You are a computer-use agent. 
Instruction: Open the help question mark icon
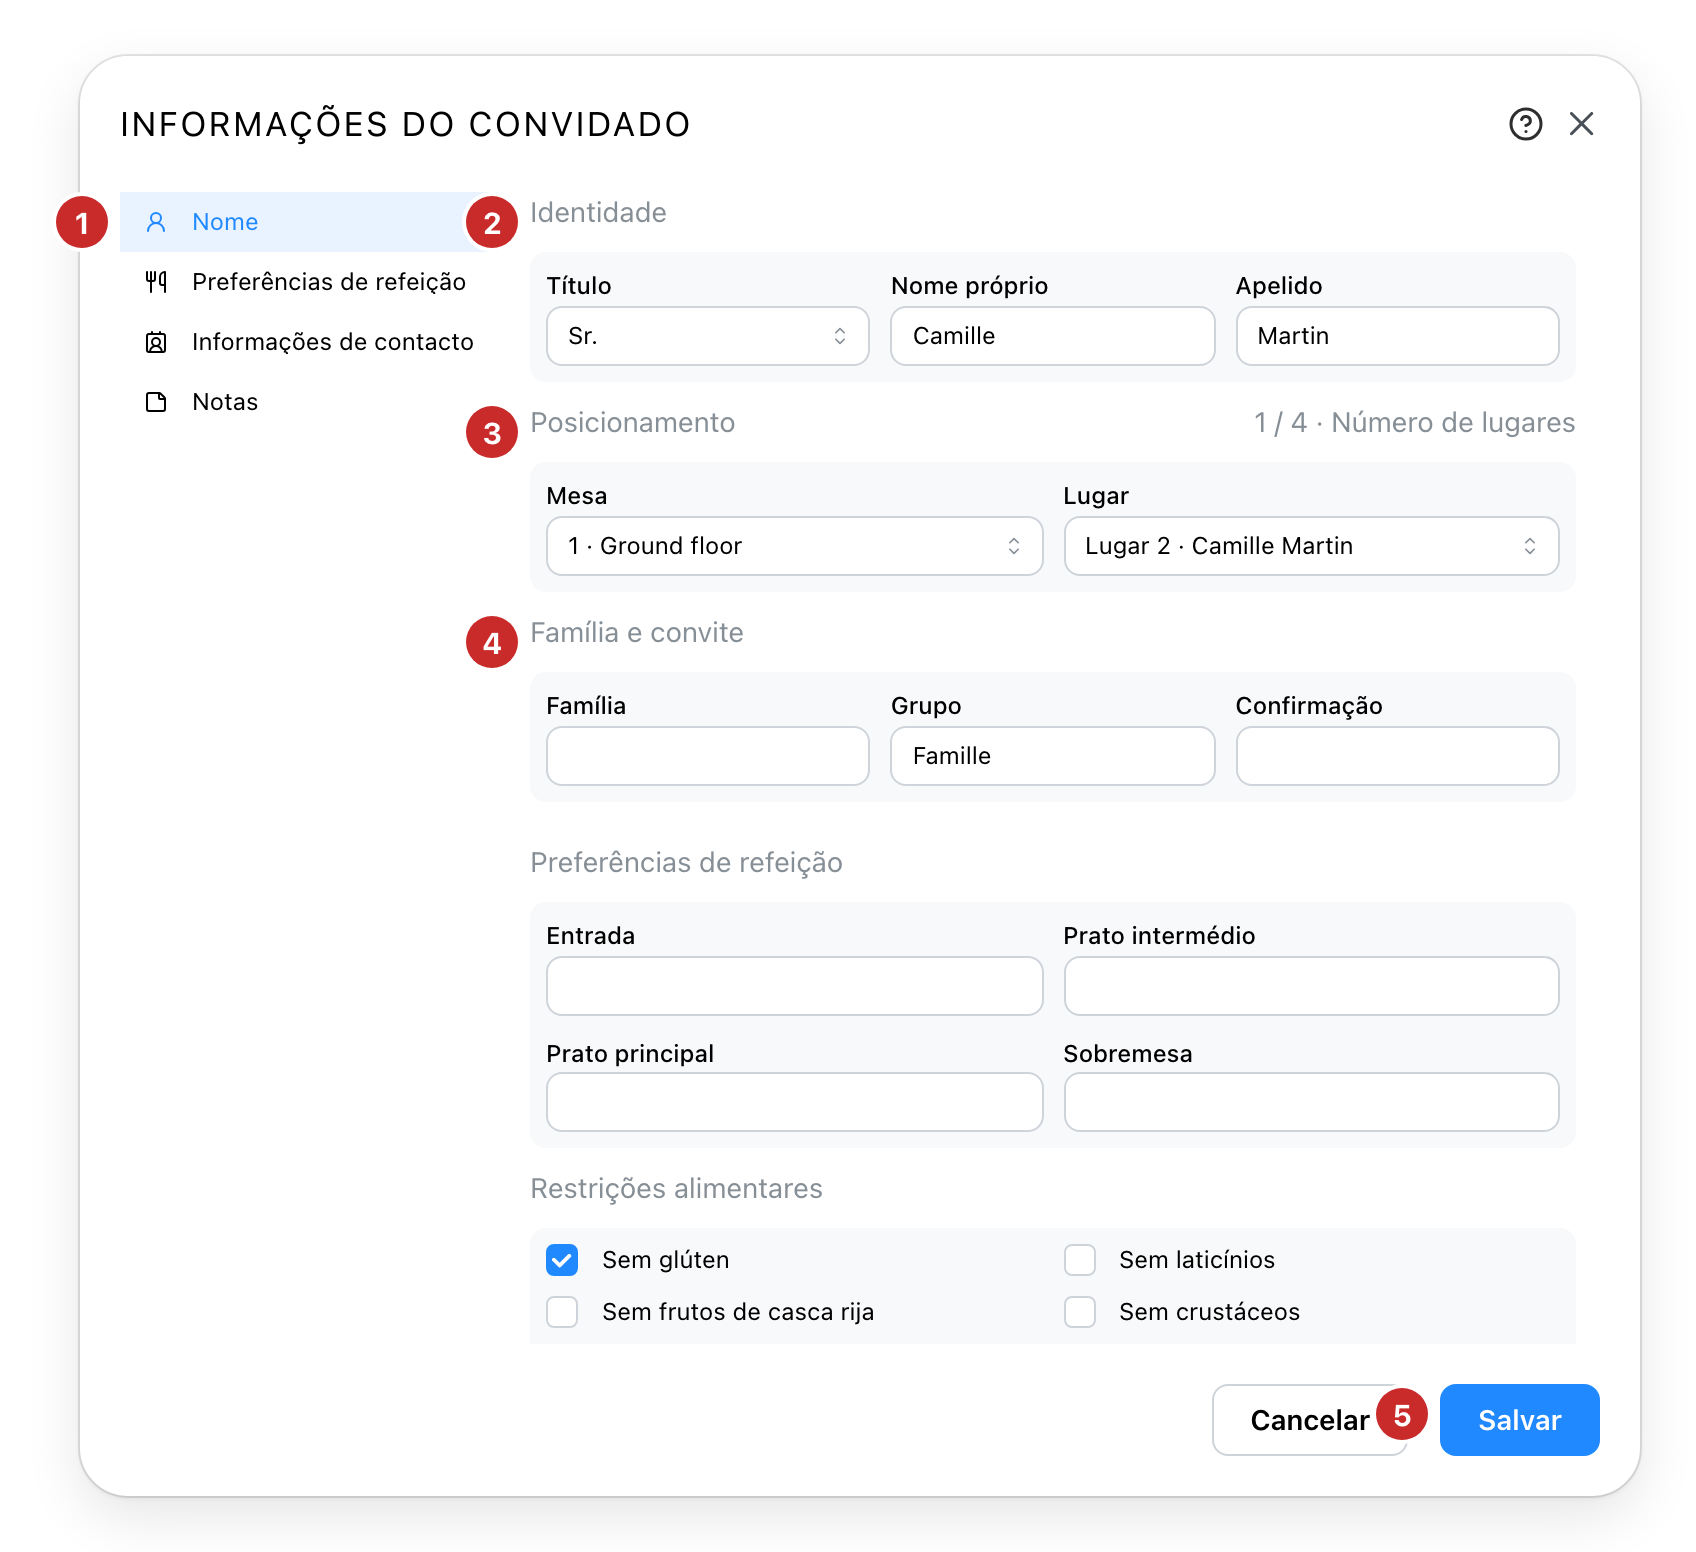1525,124
